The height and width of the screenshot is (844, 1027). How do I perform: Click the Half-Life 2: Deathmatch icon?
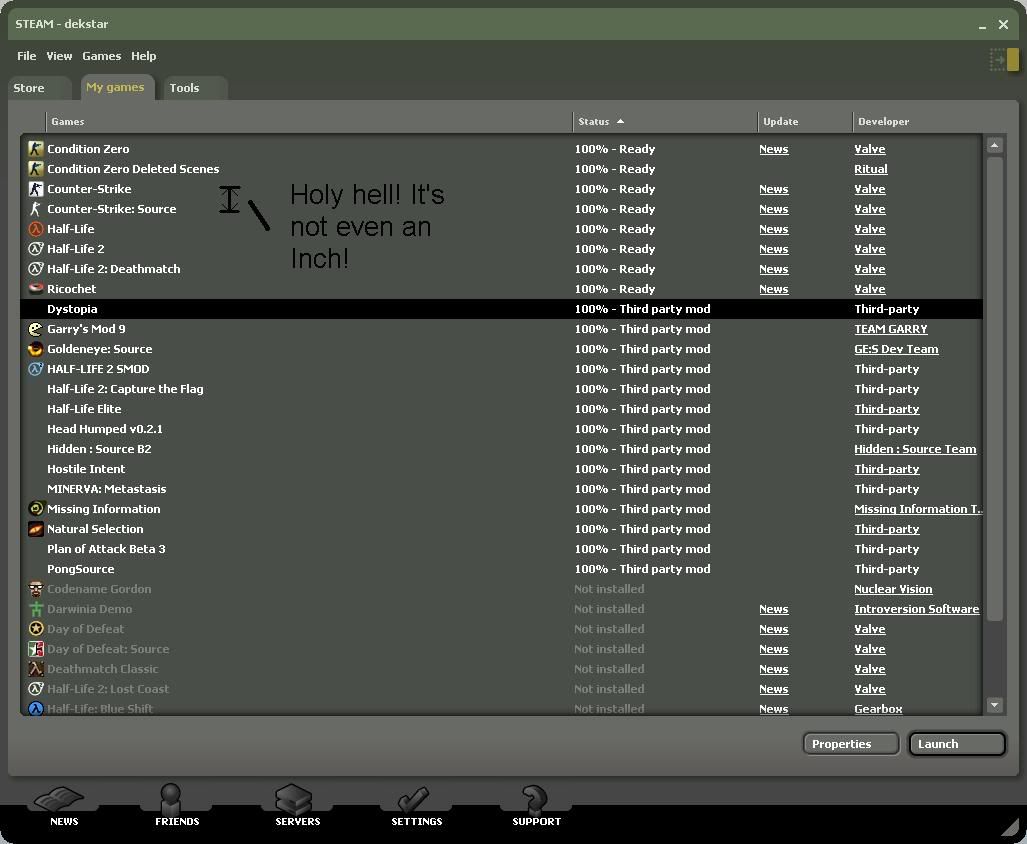click(35, 269)
